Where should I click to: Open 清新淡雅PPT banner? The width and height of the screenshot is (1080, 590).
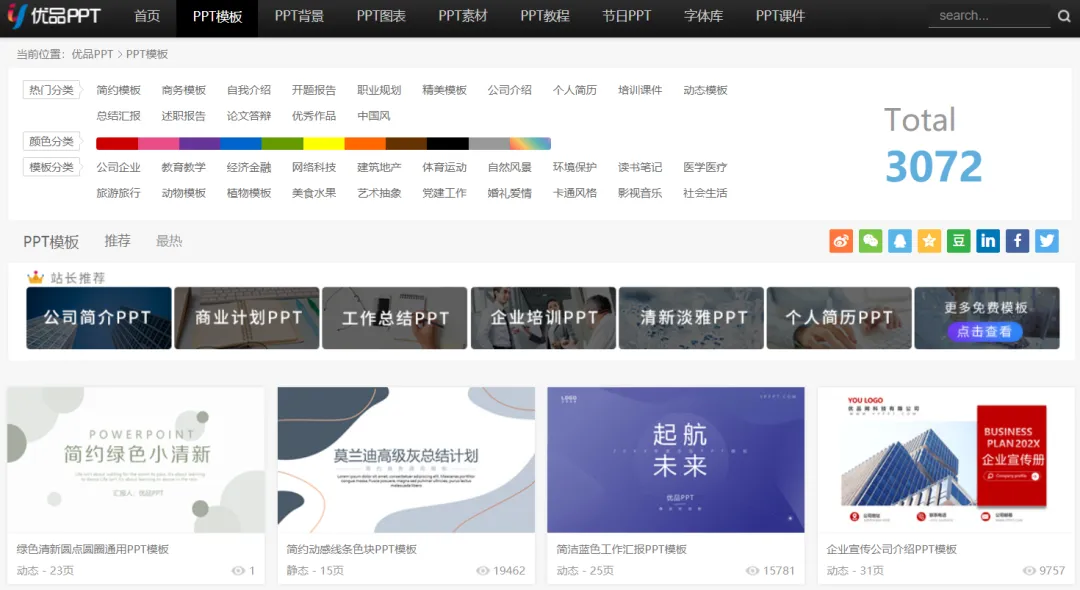[691, 318]
